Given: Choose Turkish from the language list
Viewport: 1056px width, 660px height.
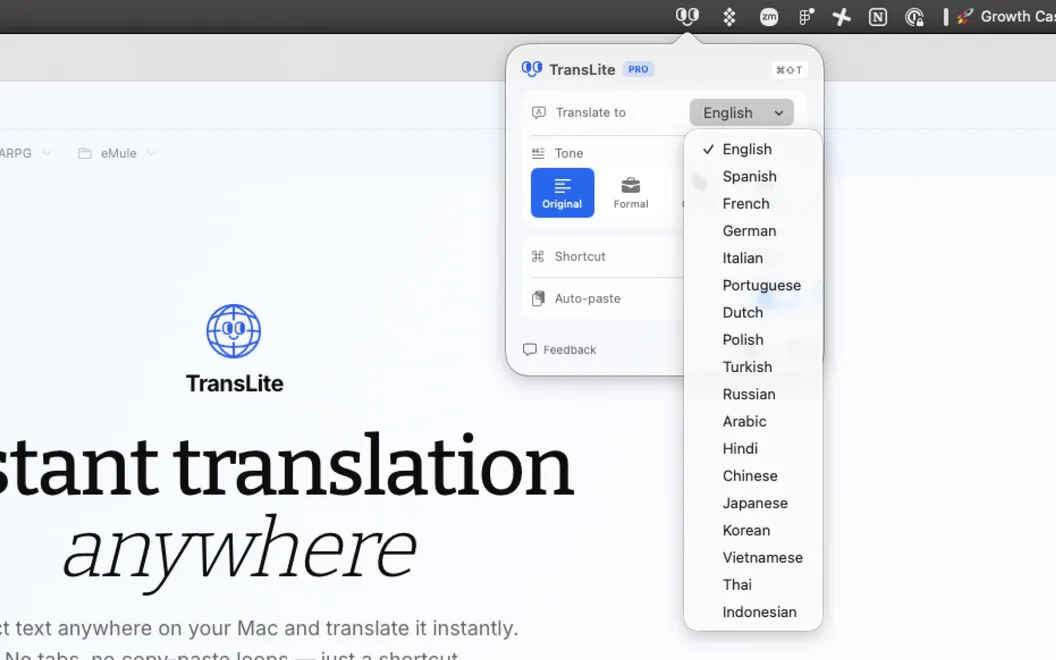Looking at the screenshot, I should point(753,367).
